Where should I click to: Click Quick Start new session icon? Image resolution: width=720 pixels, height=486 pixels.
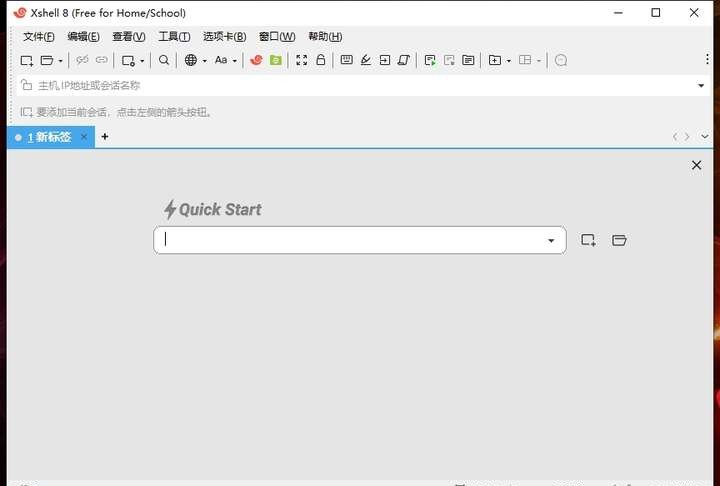(588, 240)
